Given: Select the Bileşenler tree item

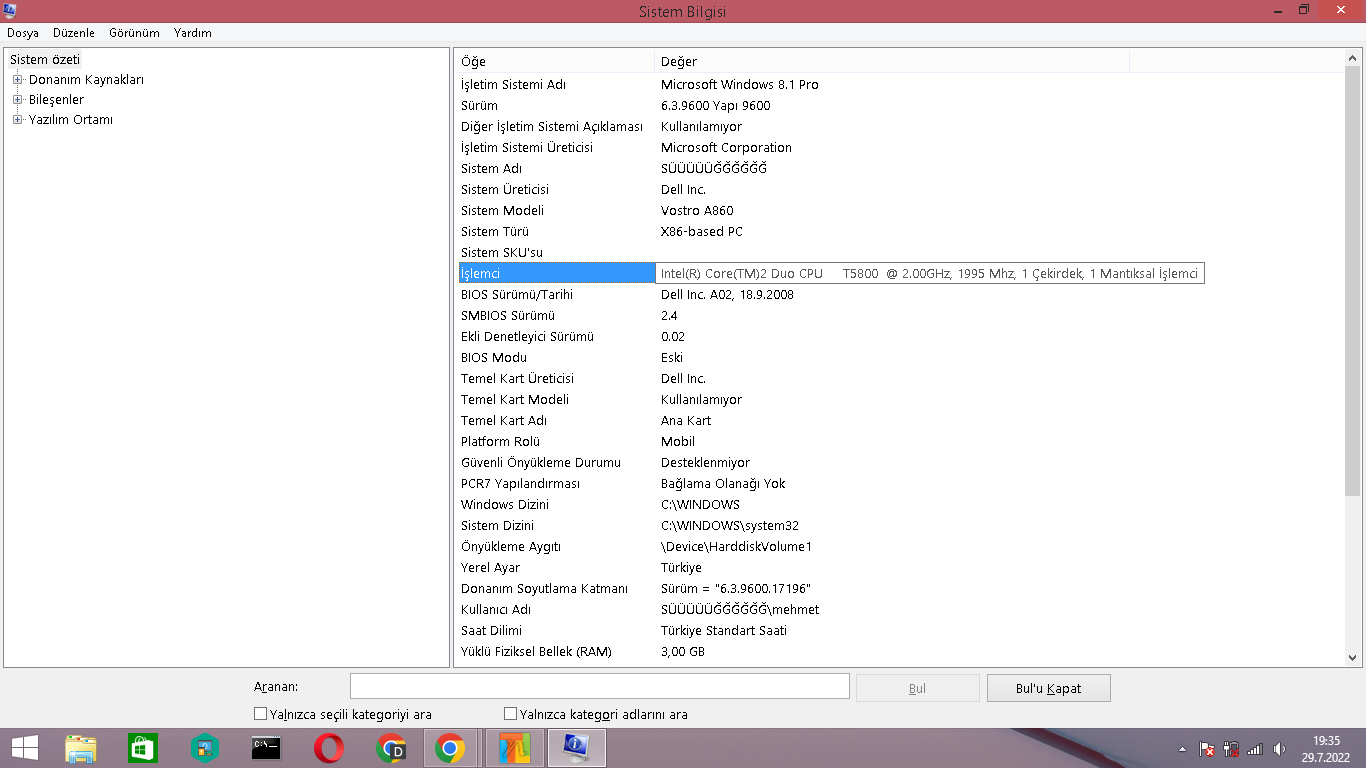Looking at the screenshot, I should [x=56, y=100].
